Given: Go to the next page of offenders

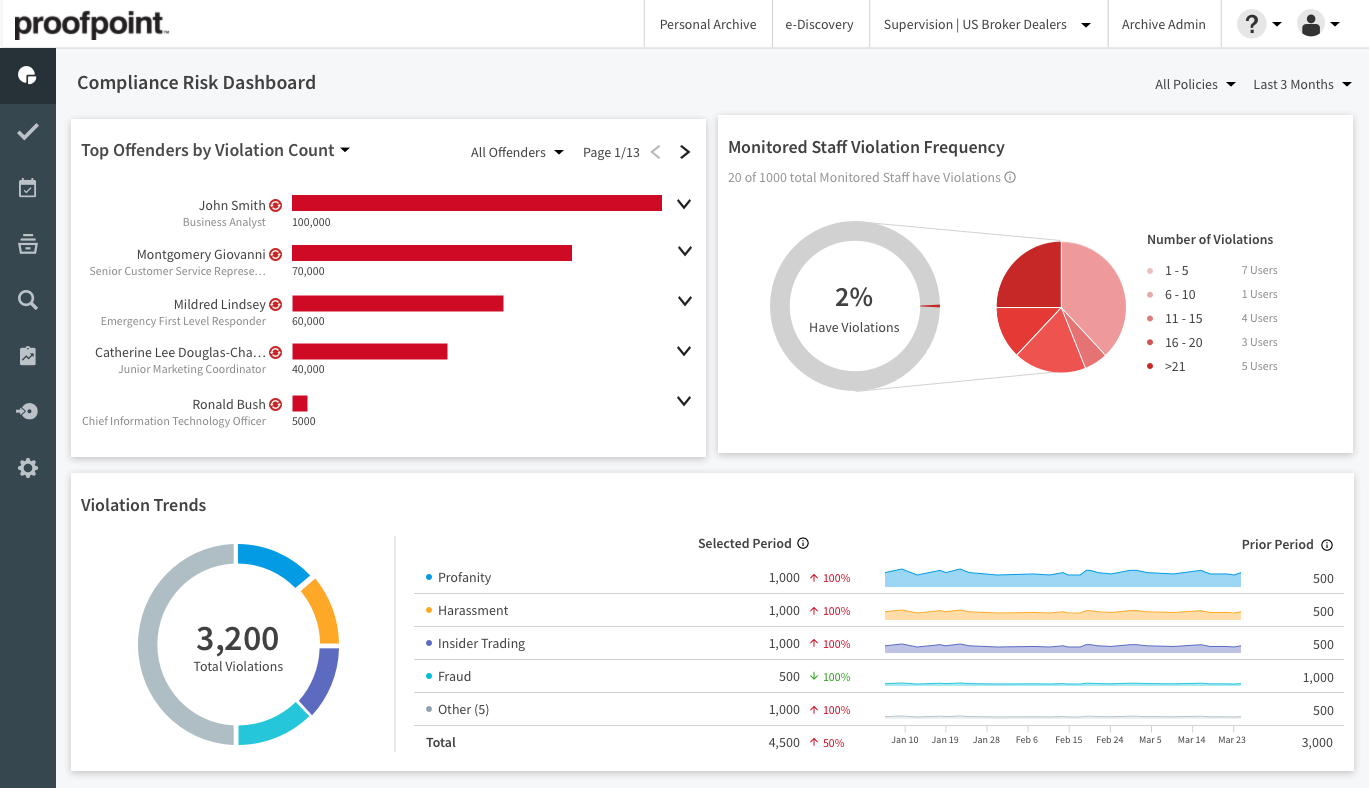Looking at the screenshot, I should 685,151.
